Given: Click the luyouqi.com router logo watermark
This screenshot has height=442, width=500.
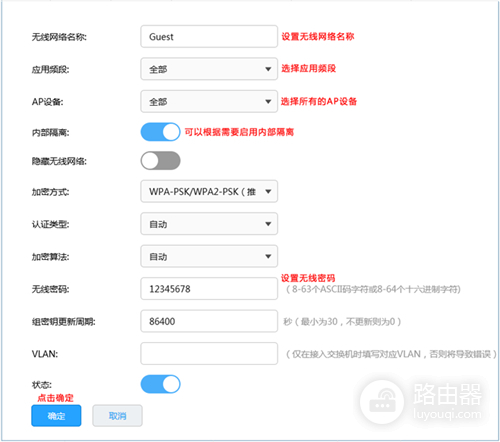Looking at the screenshot, I should 382,402.
